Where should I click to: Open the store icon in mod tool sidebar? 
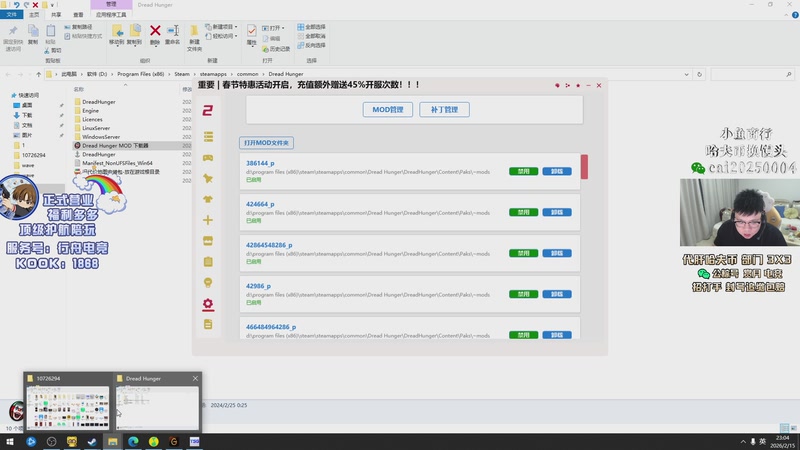208,241
